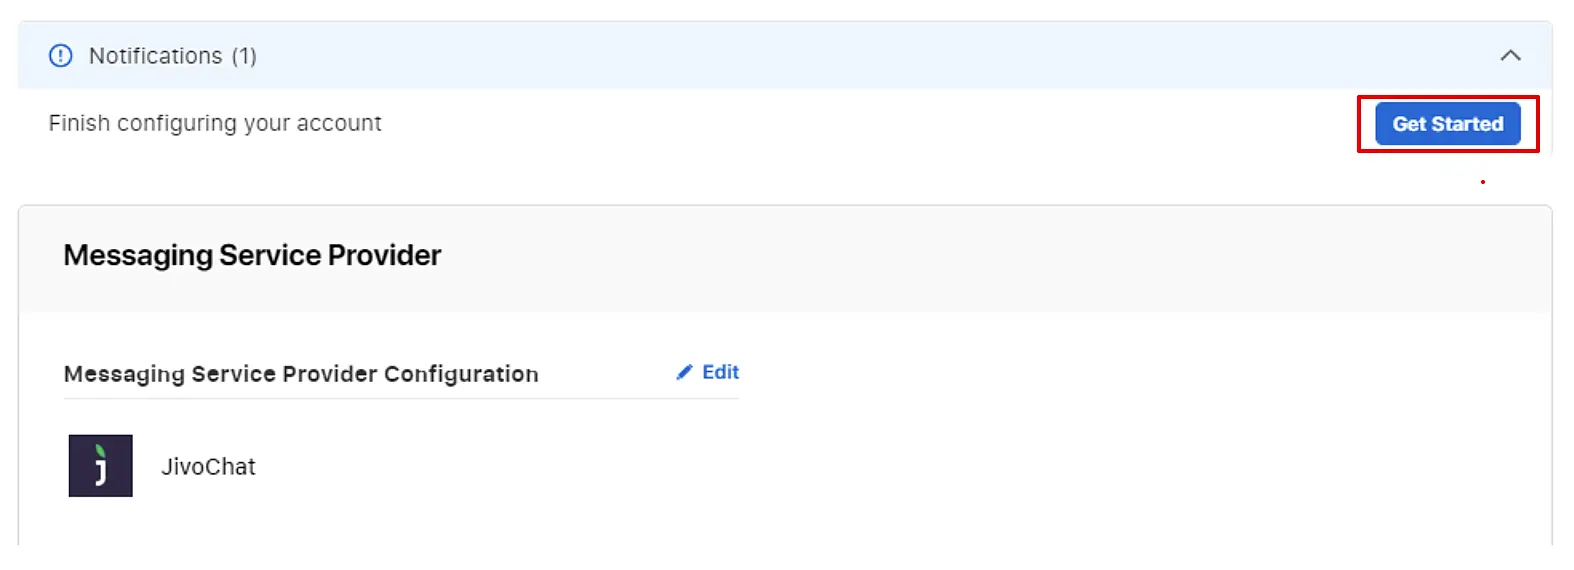Click the JivoChat logo thumbnail

click(x=100, y=466)
